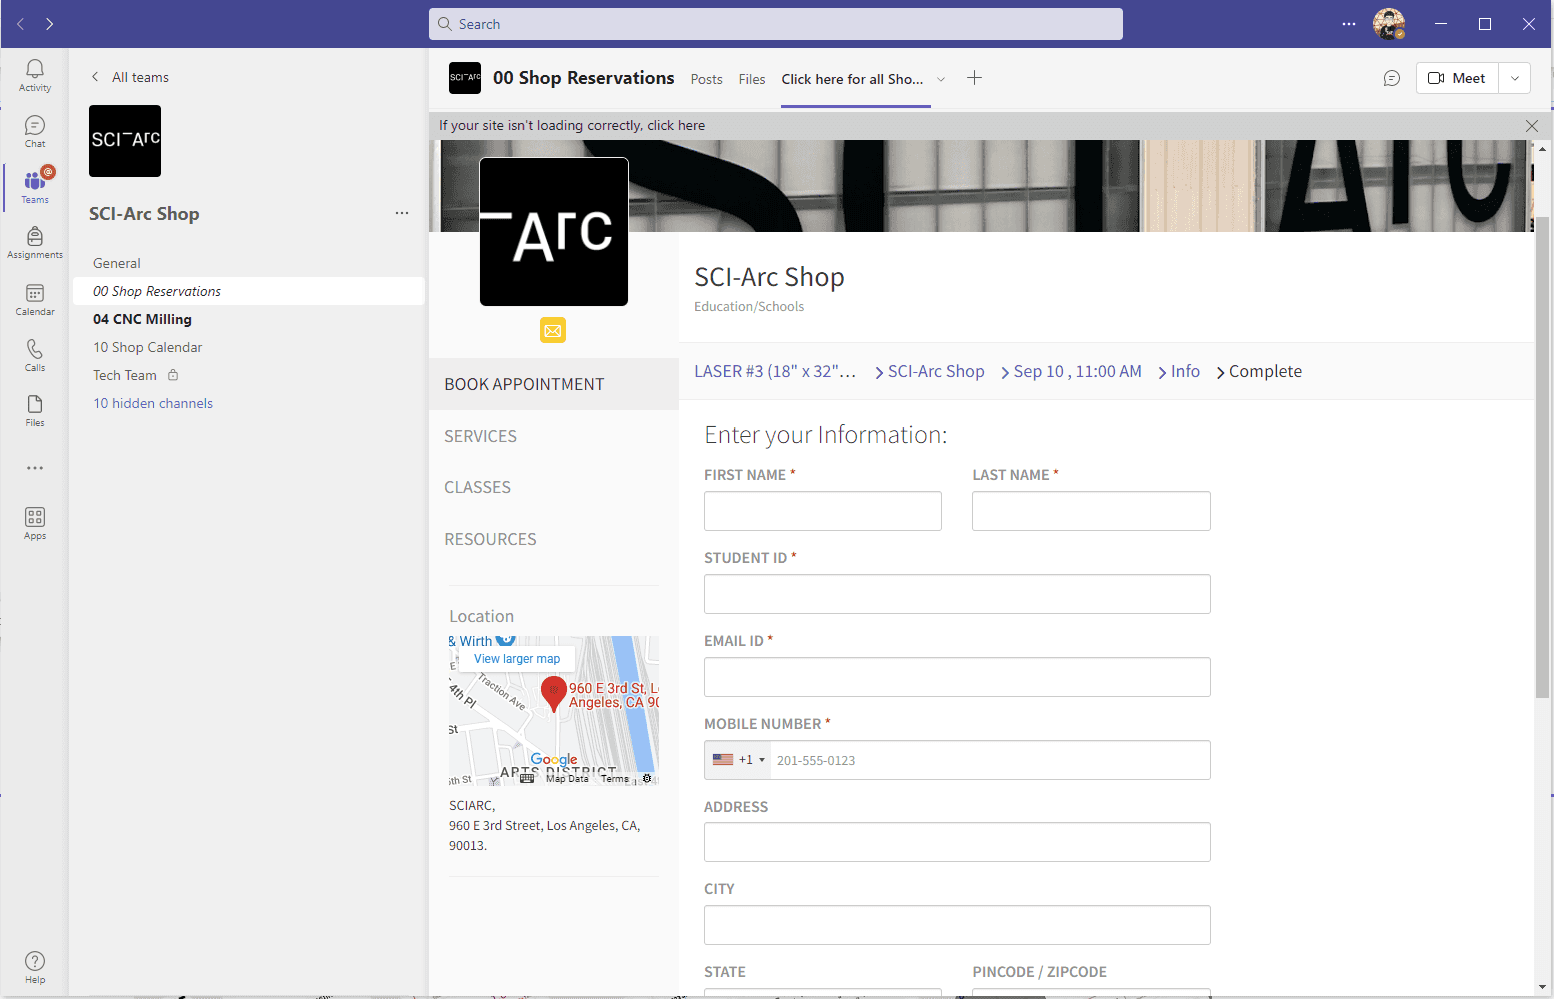Click the Address field
This screenshot has width=1554, height=999.
pos(957,842)
